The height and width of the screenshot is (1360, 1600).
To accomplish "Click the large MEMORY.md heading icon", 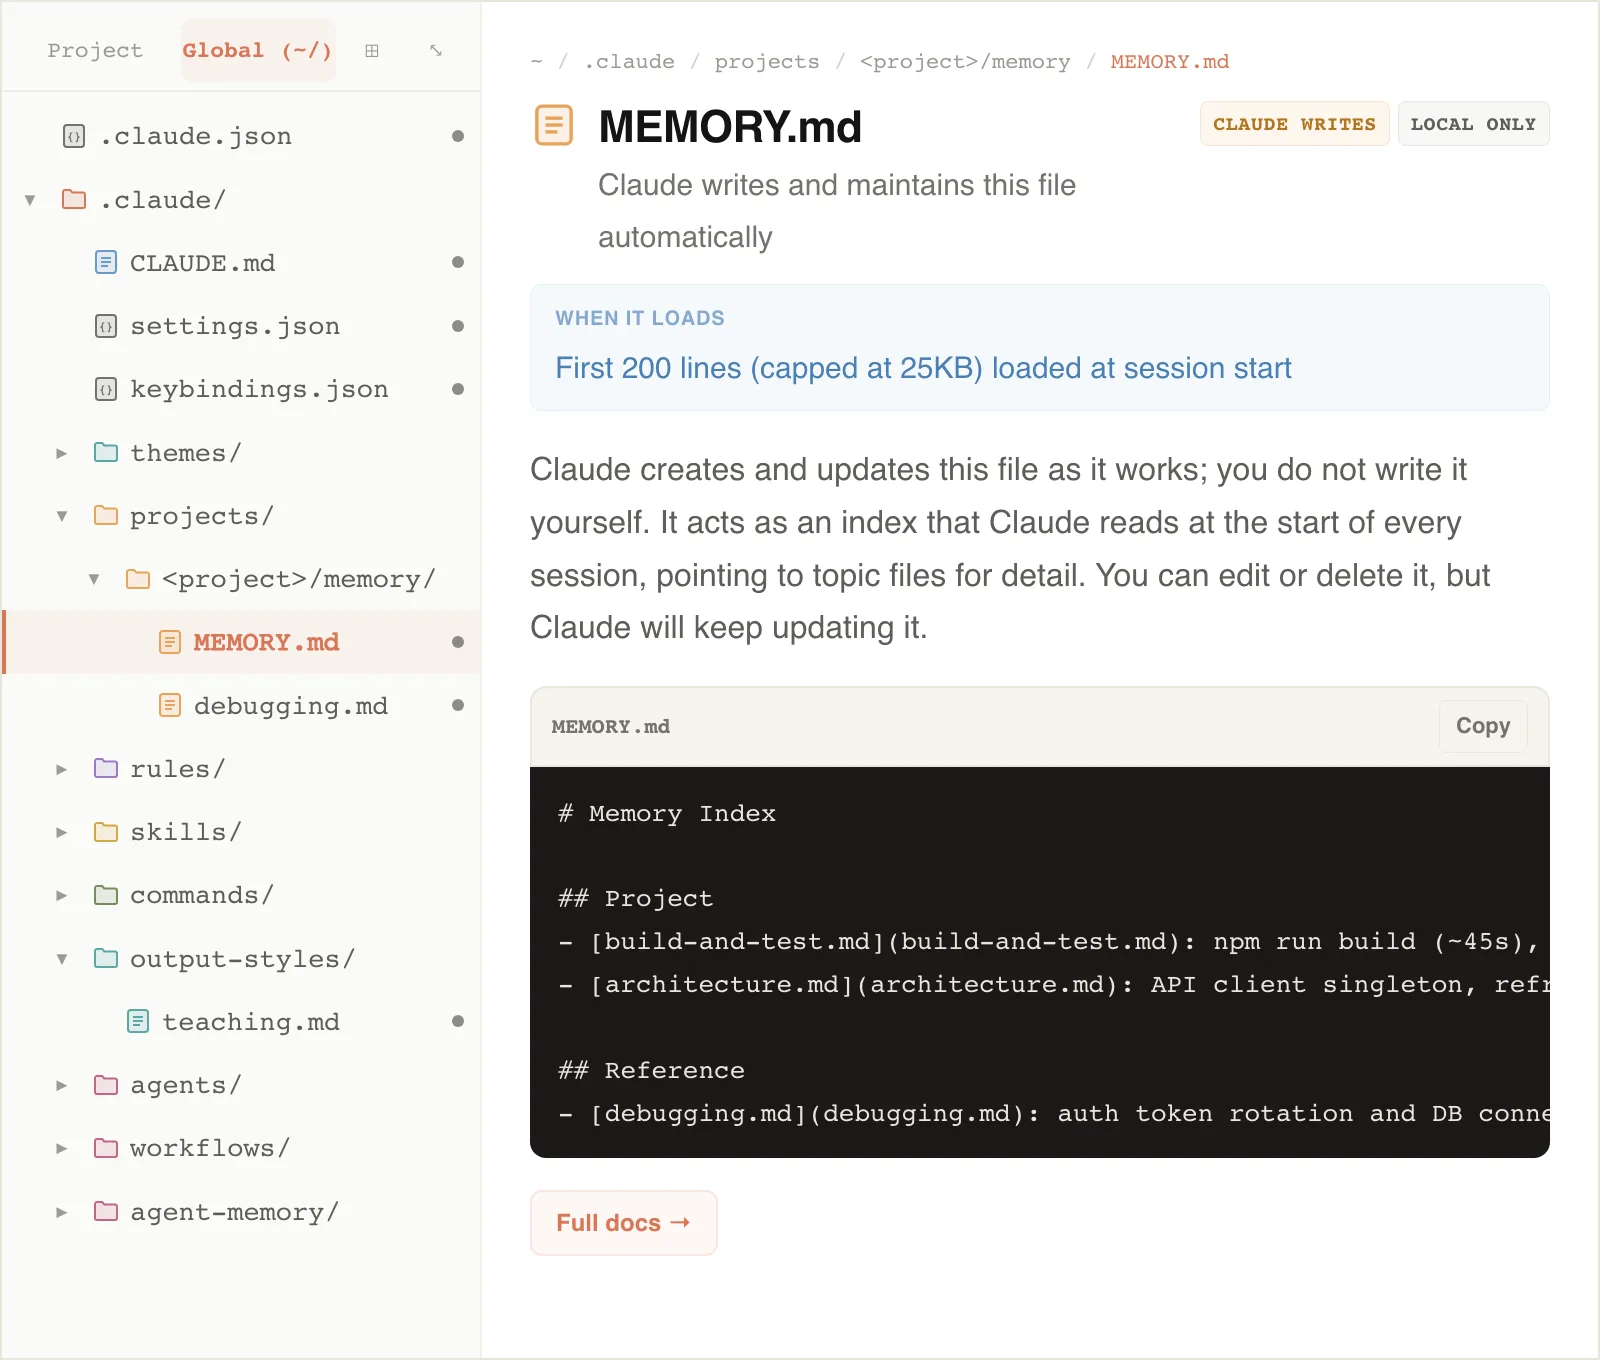I will pyautogui.click(x=554, y=125).
